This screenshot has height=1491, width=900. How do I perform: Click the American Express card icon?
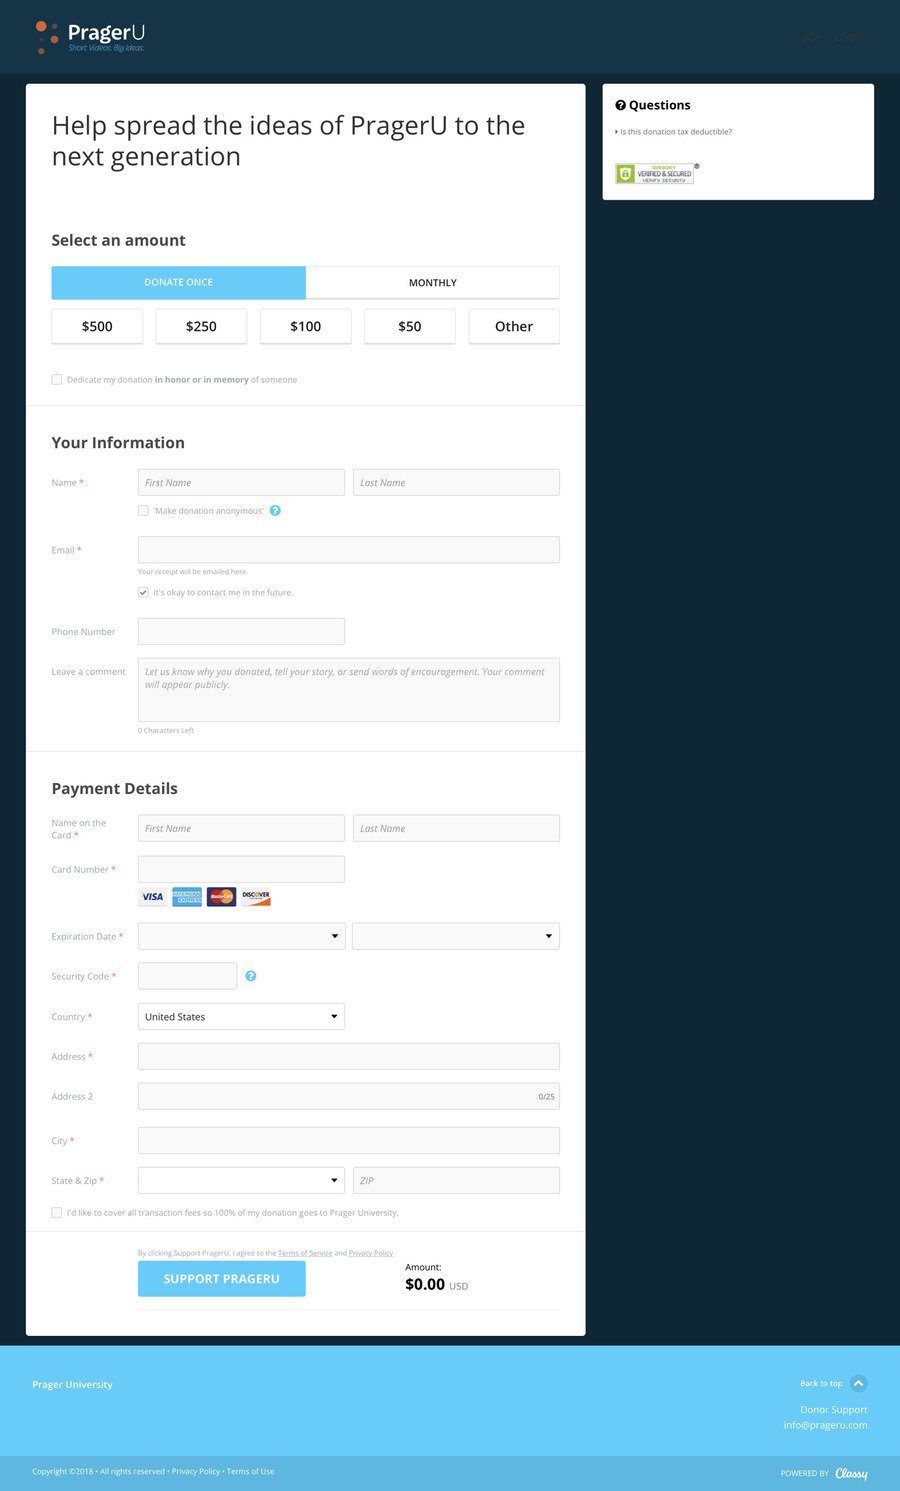[187, 897]
